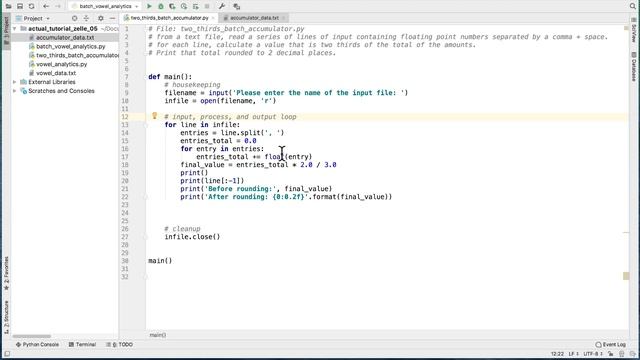Open the Terminal tool window
The height and width of the screenshot is (360, 640).
coord(82,344)
